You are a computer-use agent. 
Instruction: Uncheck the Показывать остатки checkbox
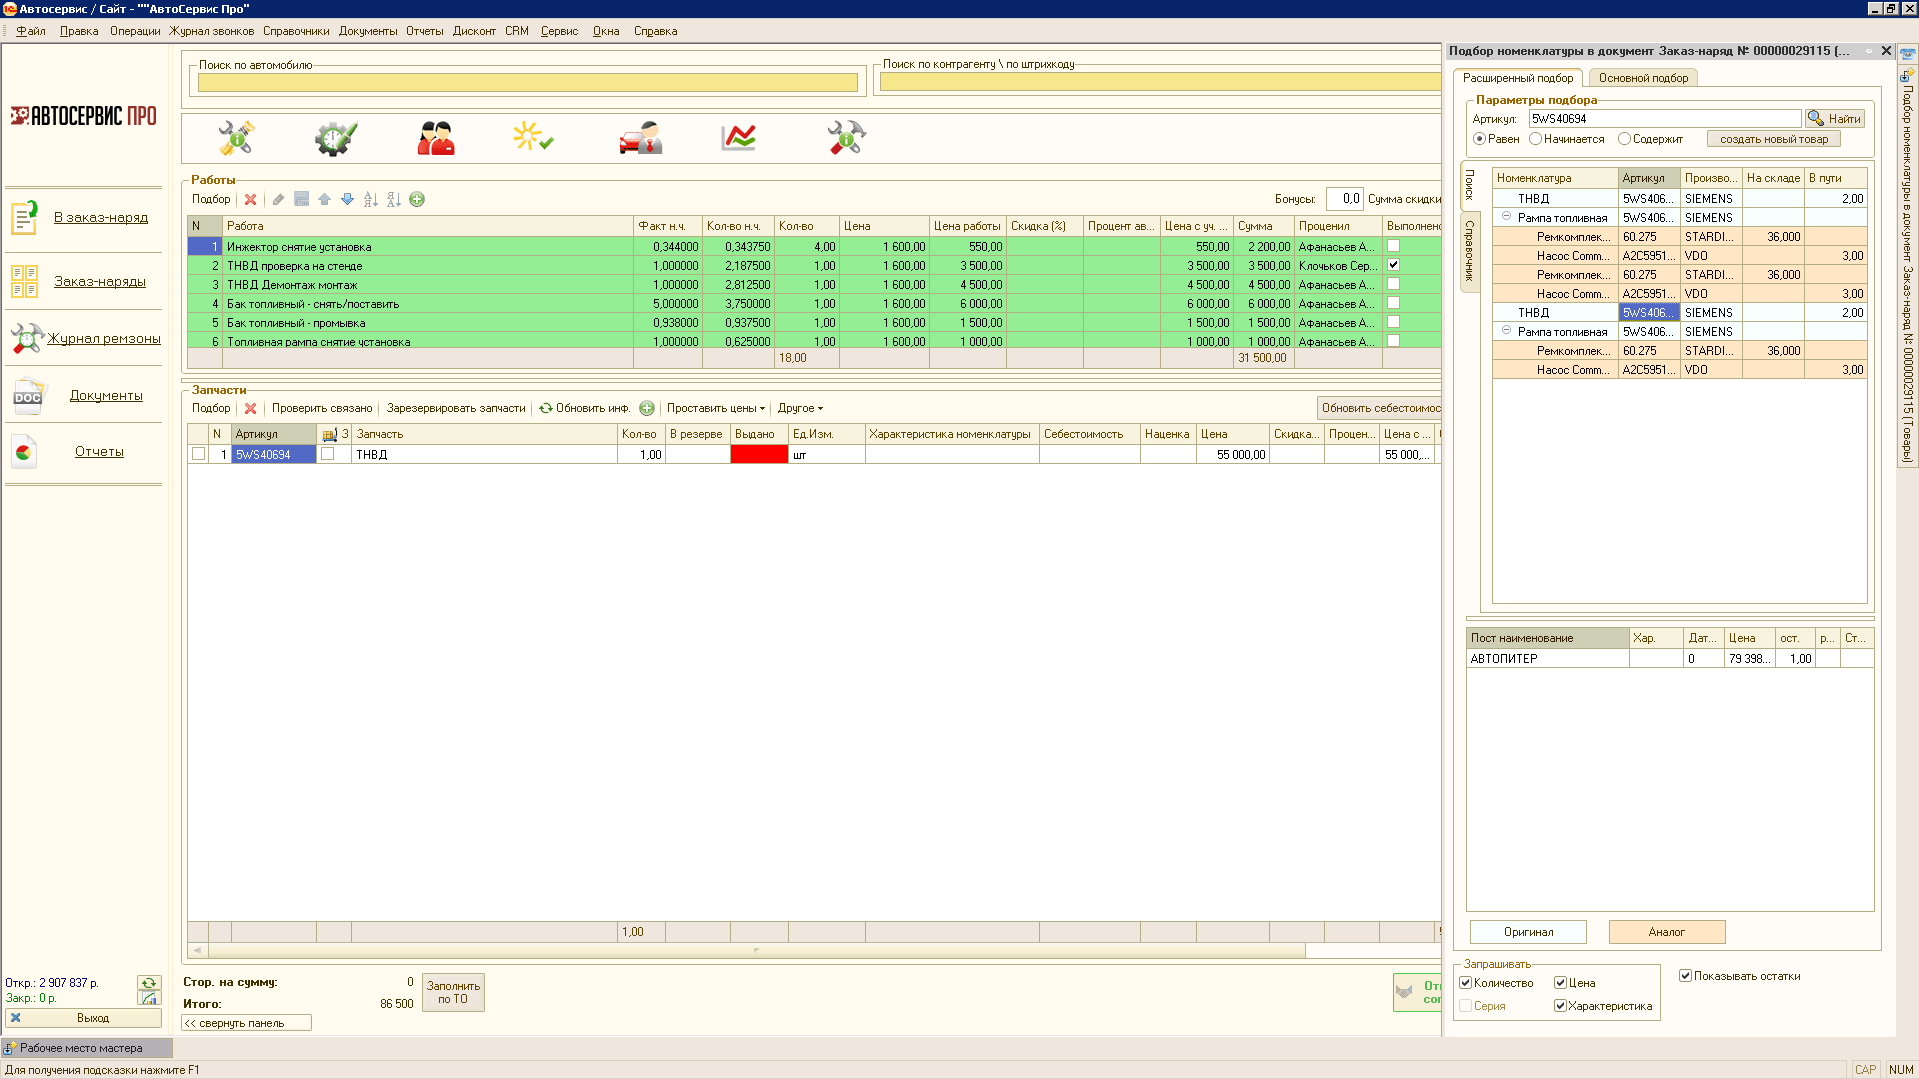tap(1685, 976)
